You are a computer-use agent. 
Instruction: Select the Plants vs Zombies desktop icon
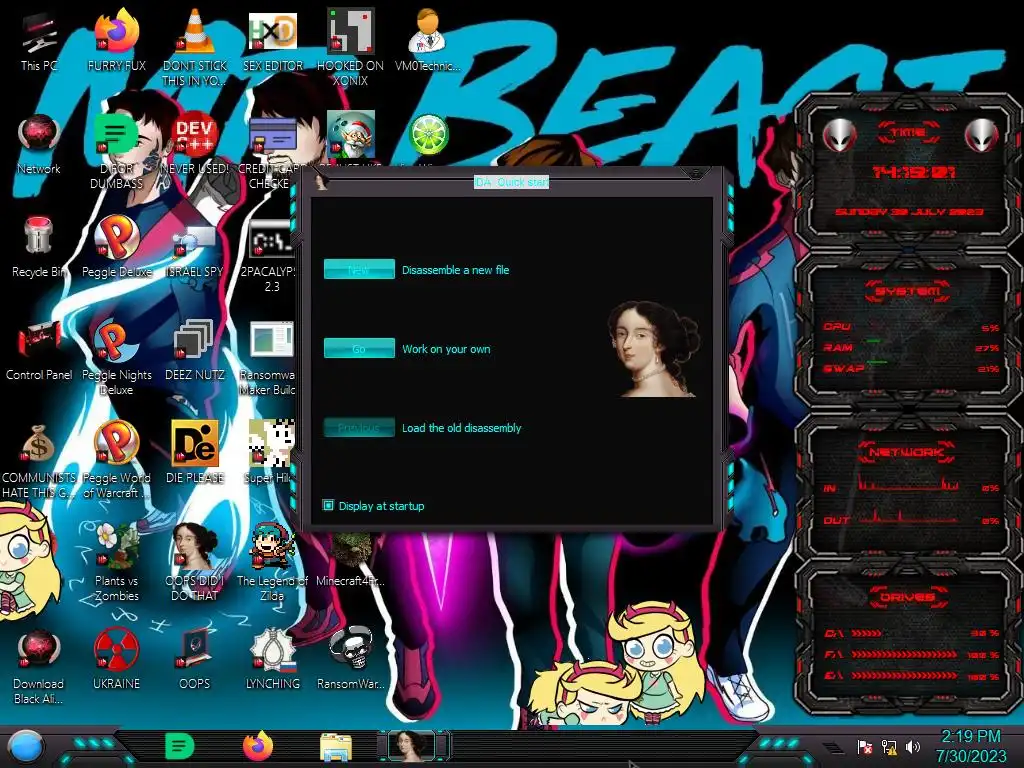[117, 563]
